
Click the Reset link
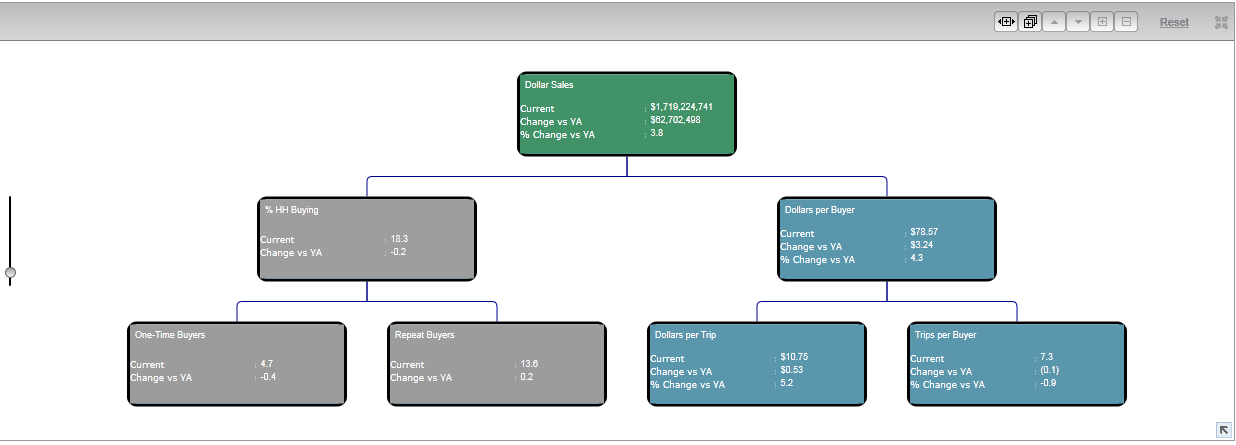tap(1174, 22)
